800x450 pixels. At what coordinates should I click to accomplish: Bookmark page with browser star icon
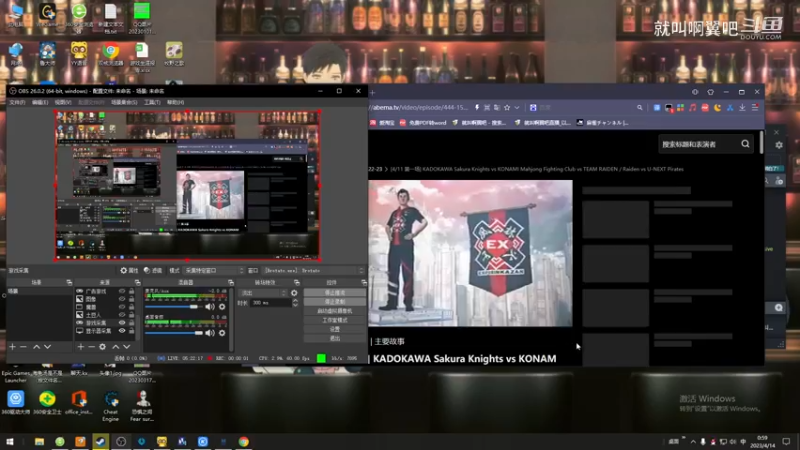[507, 108]
